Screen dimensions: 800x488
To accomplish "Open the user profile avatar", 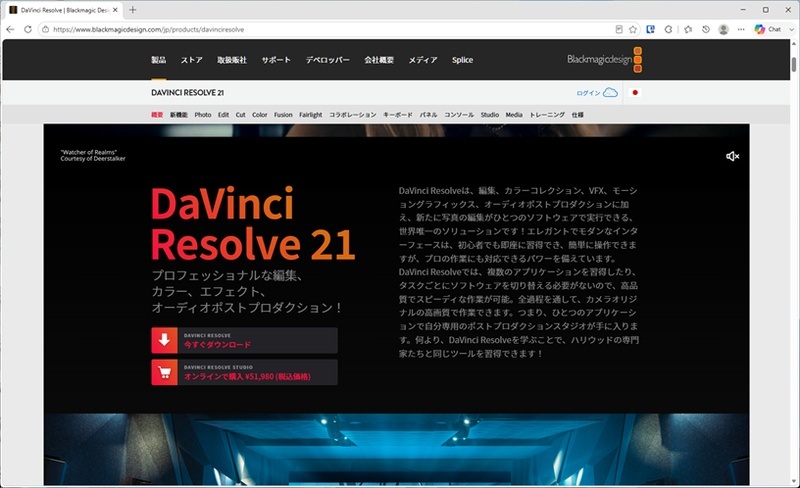I will 723,30.
